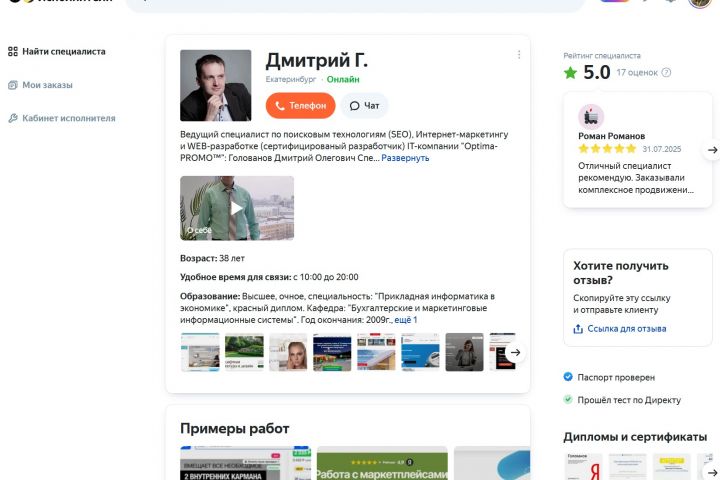Open Дмитрий Г. profile photo
Screen dimensions: 720x480
tap(216, 85)
